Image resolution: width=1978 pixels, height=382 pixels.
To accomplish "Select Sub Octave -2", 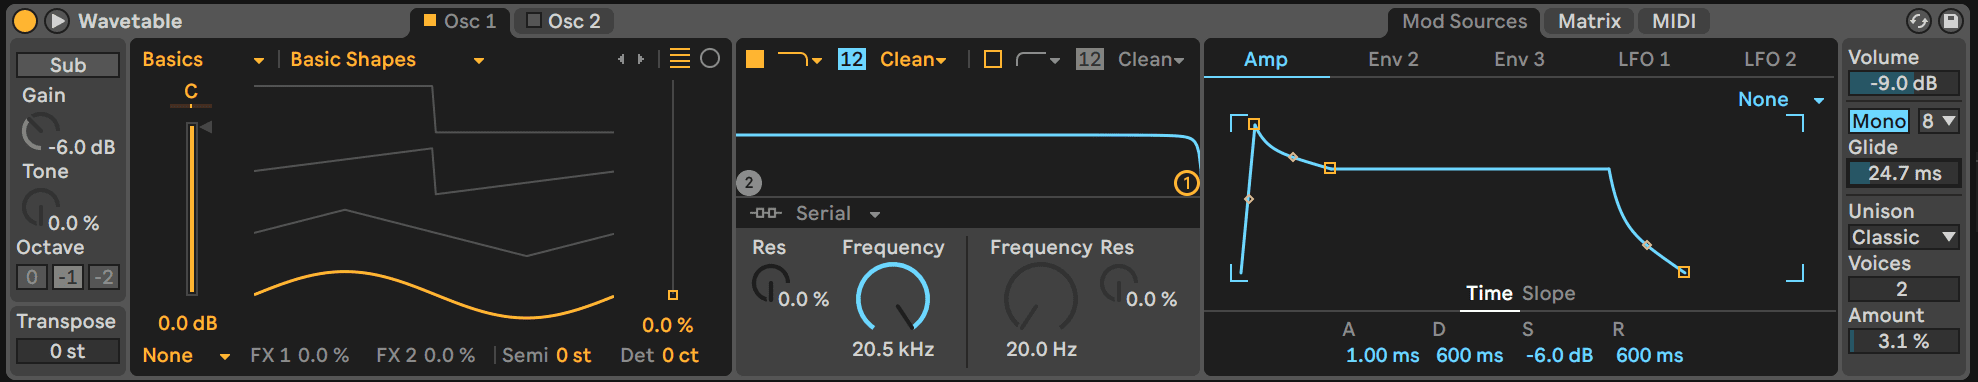I will click(x=104, y=277).
